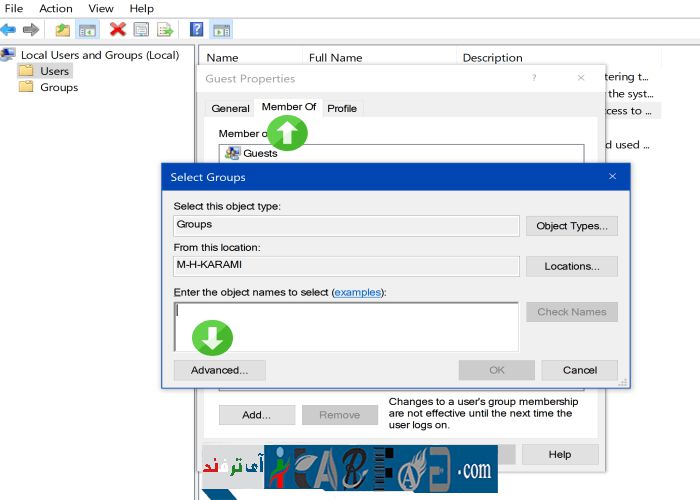The width and height of the screenshot is (700, 500).
Task: Click the blue Help question mark icon
Action: point(197,30)
